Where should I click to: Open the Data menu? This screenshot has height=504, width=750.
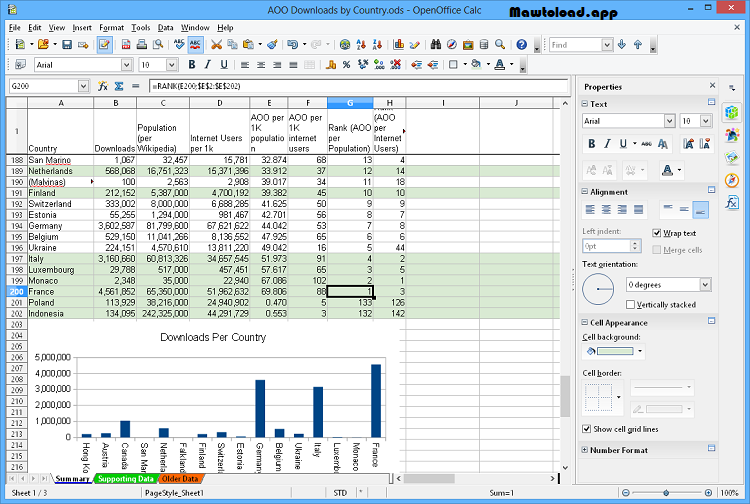(165, 28)
